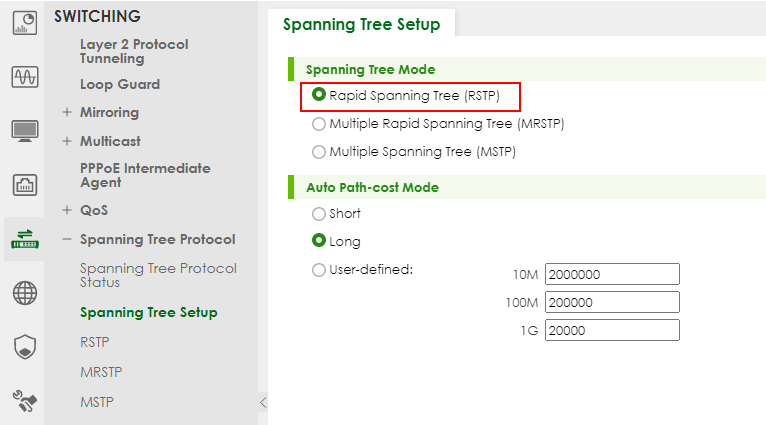Set Auto Path-cost Mode to Short
Screen dimensions: 766x425
pos(319,214)
